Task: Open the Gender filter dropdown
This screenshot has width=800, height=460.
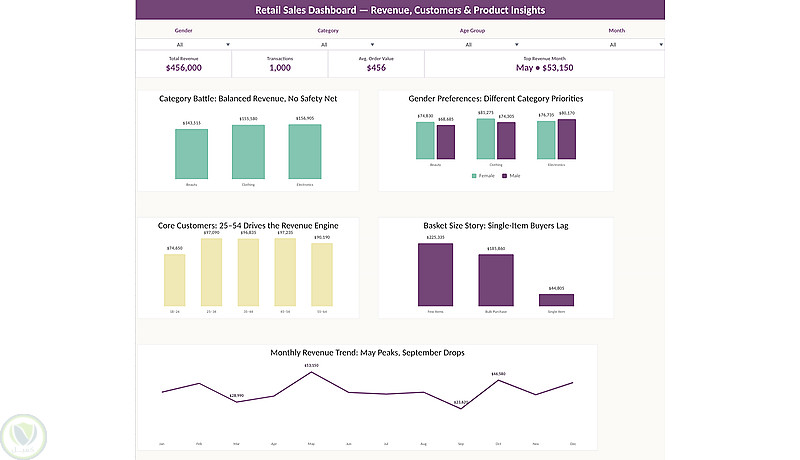Action: [x=184, y=44]
